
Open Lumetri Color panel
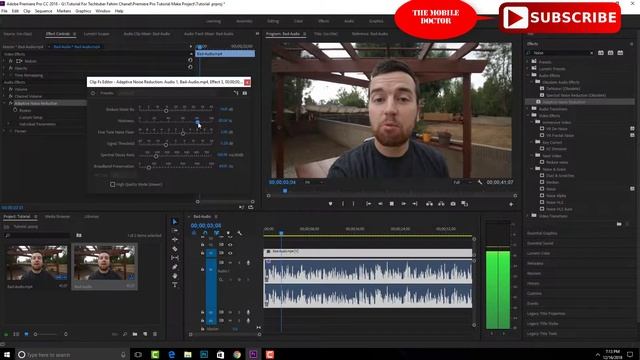[538, 253]
